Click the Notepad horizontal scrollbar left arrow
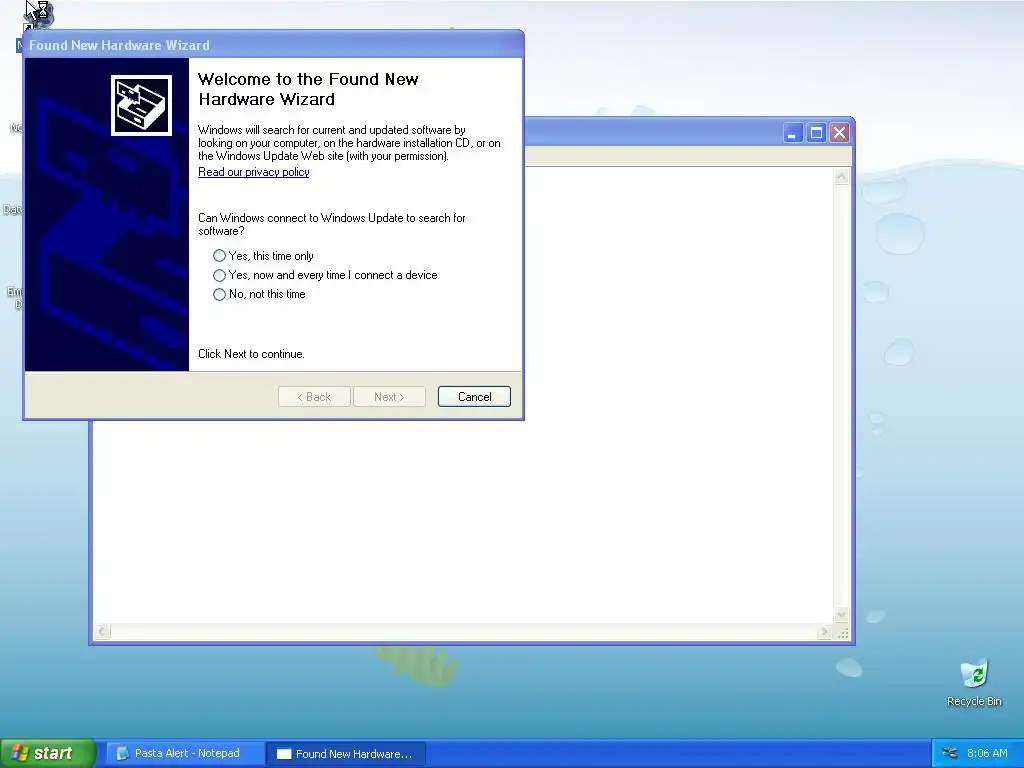The image size is (1024, 768). pyautogui.click(x=102, y=632)
